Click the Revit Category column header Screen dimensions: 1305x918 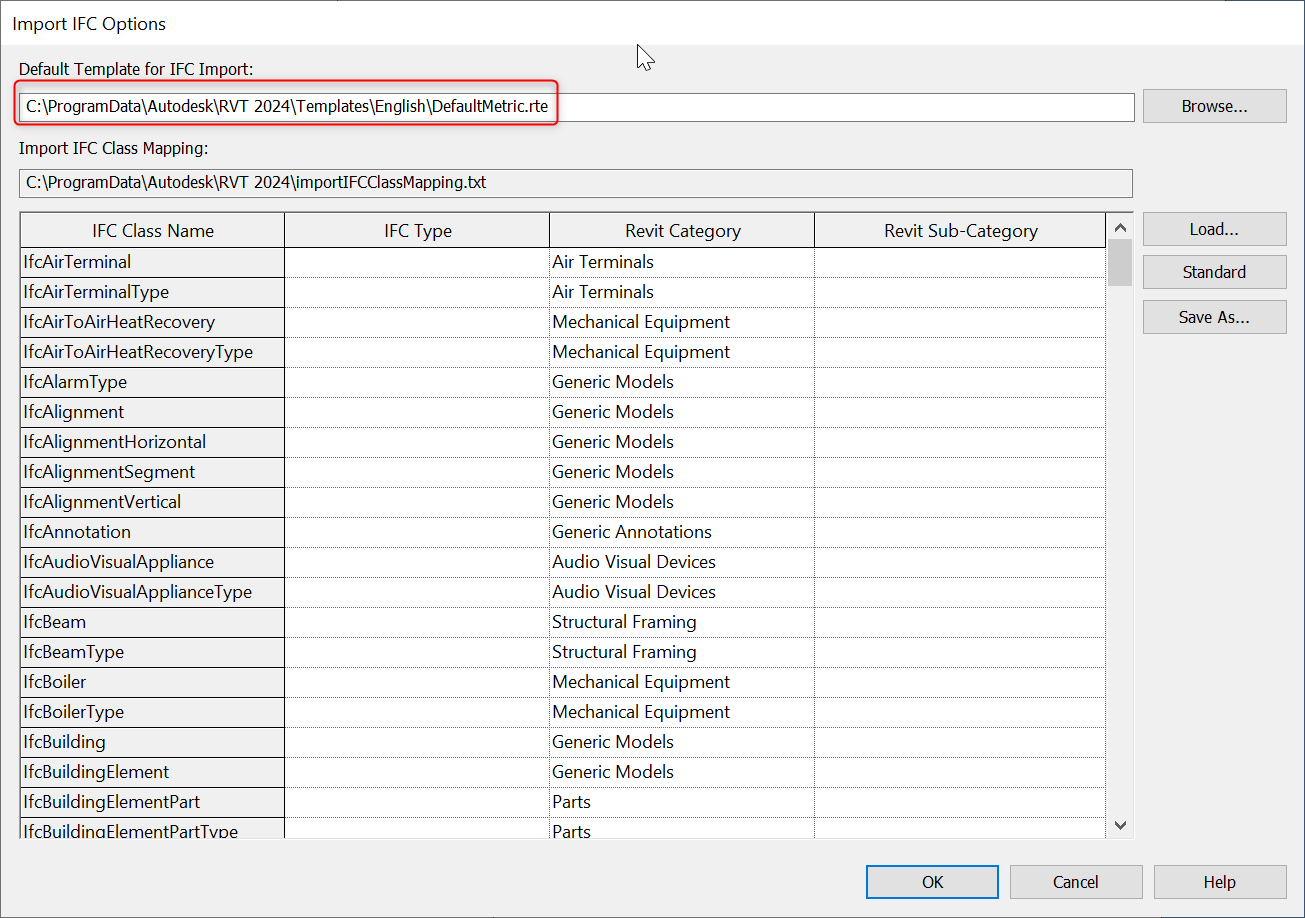[681, 230]
